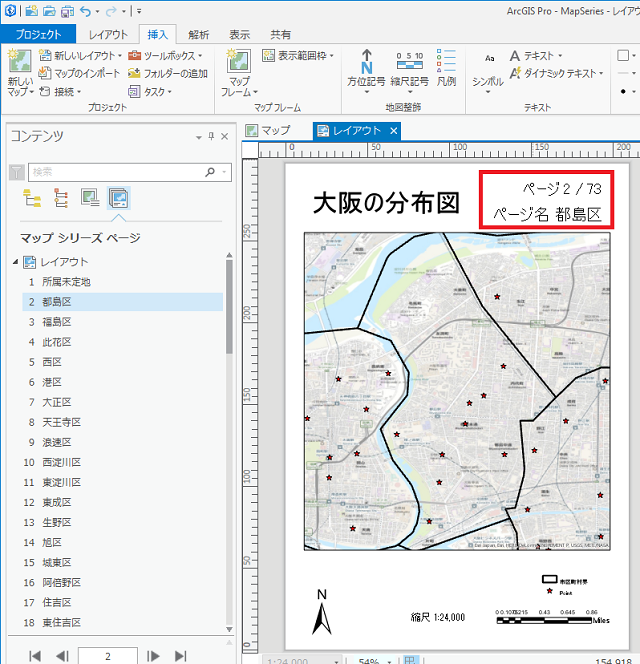Select page 18 東住吉区
640x664 pixels.
click(122, 622)
